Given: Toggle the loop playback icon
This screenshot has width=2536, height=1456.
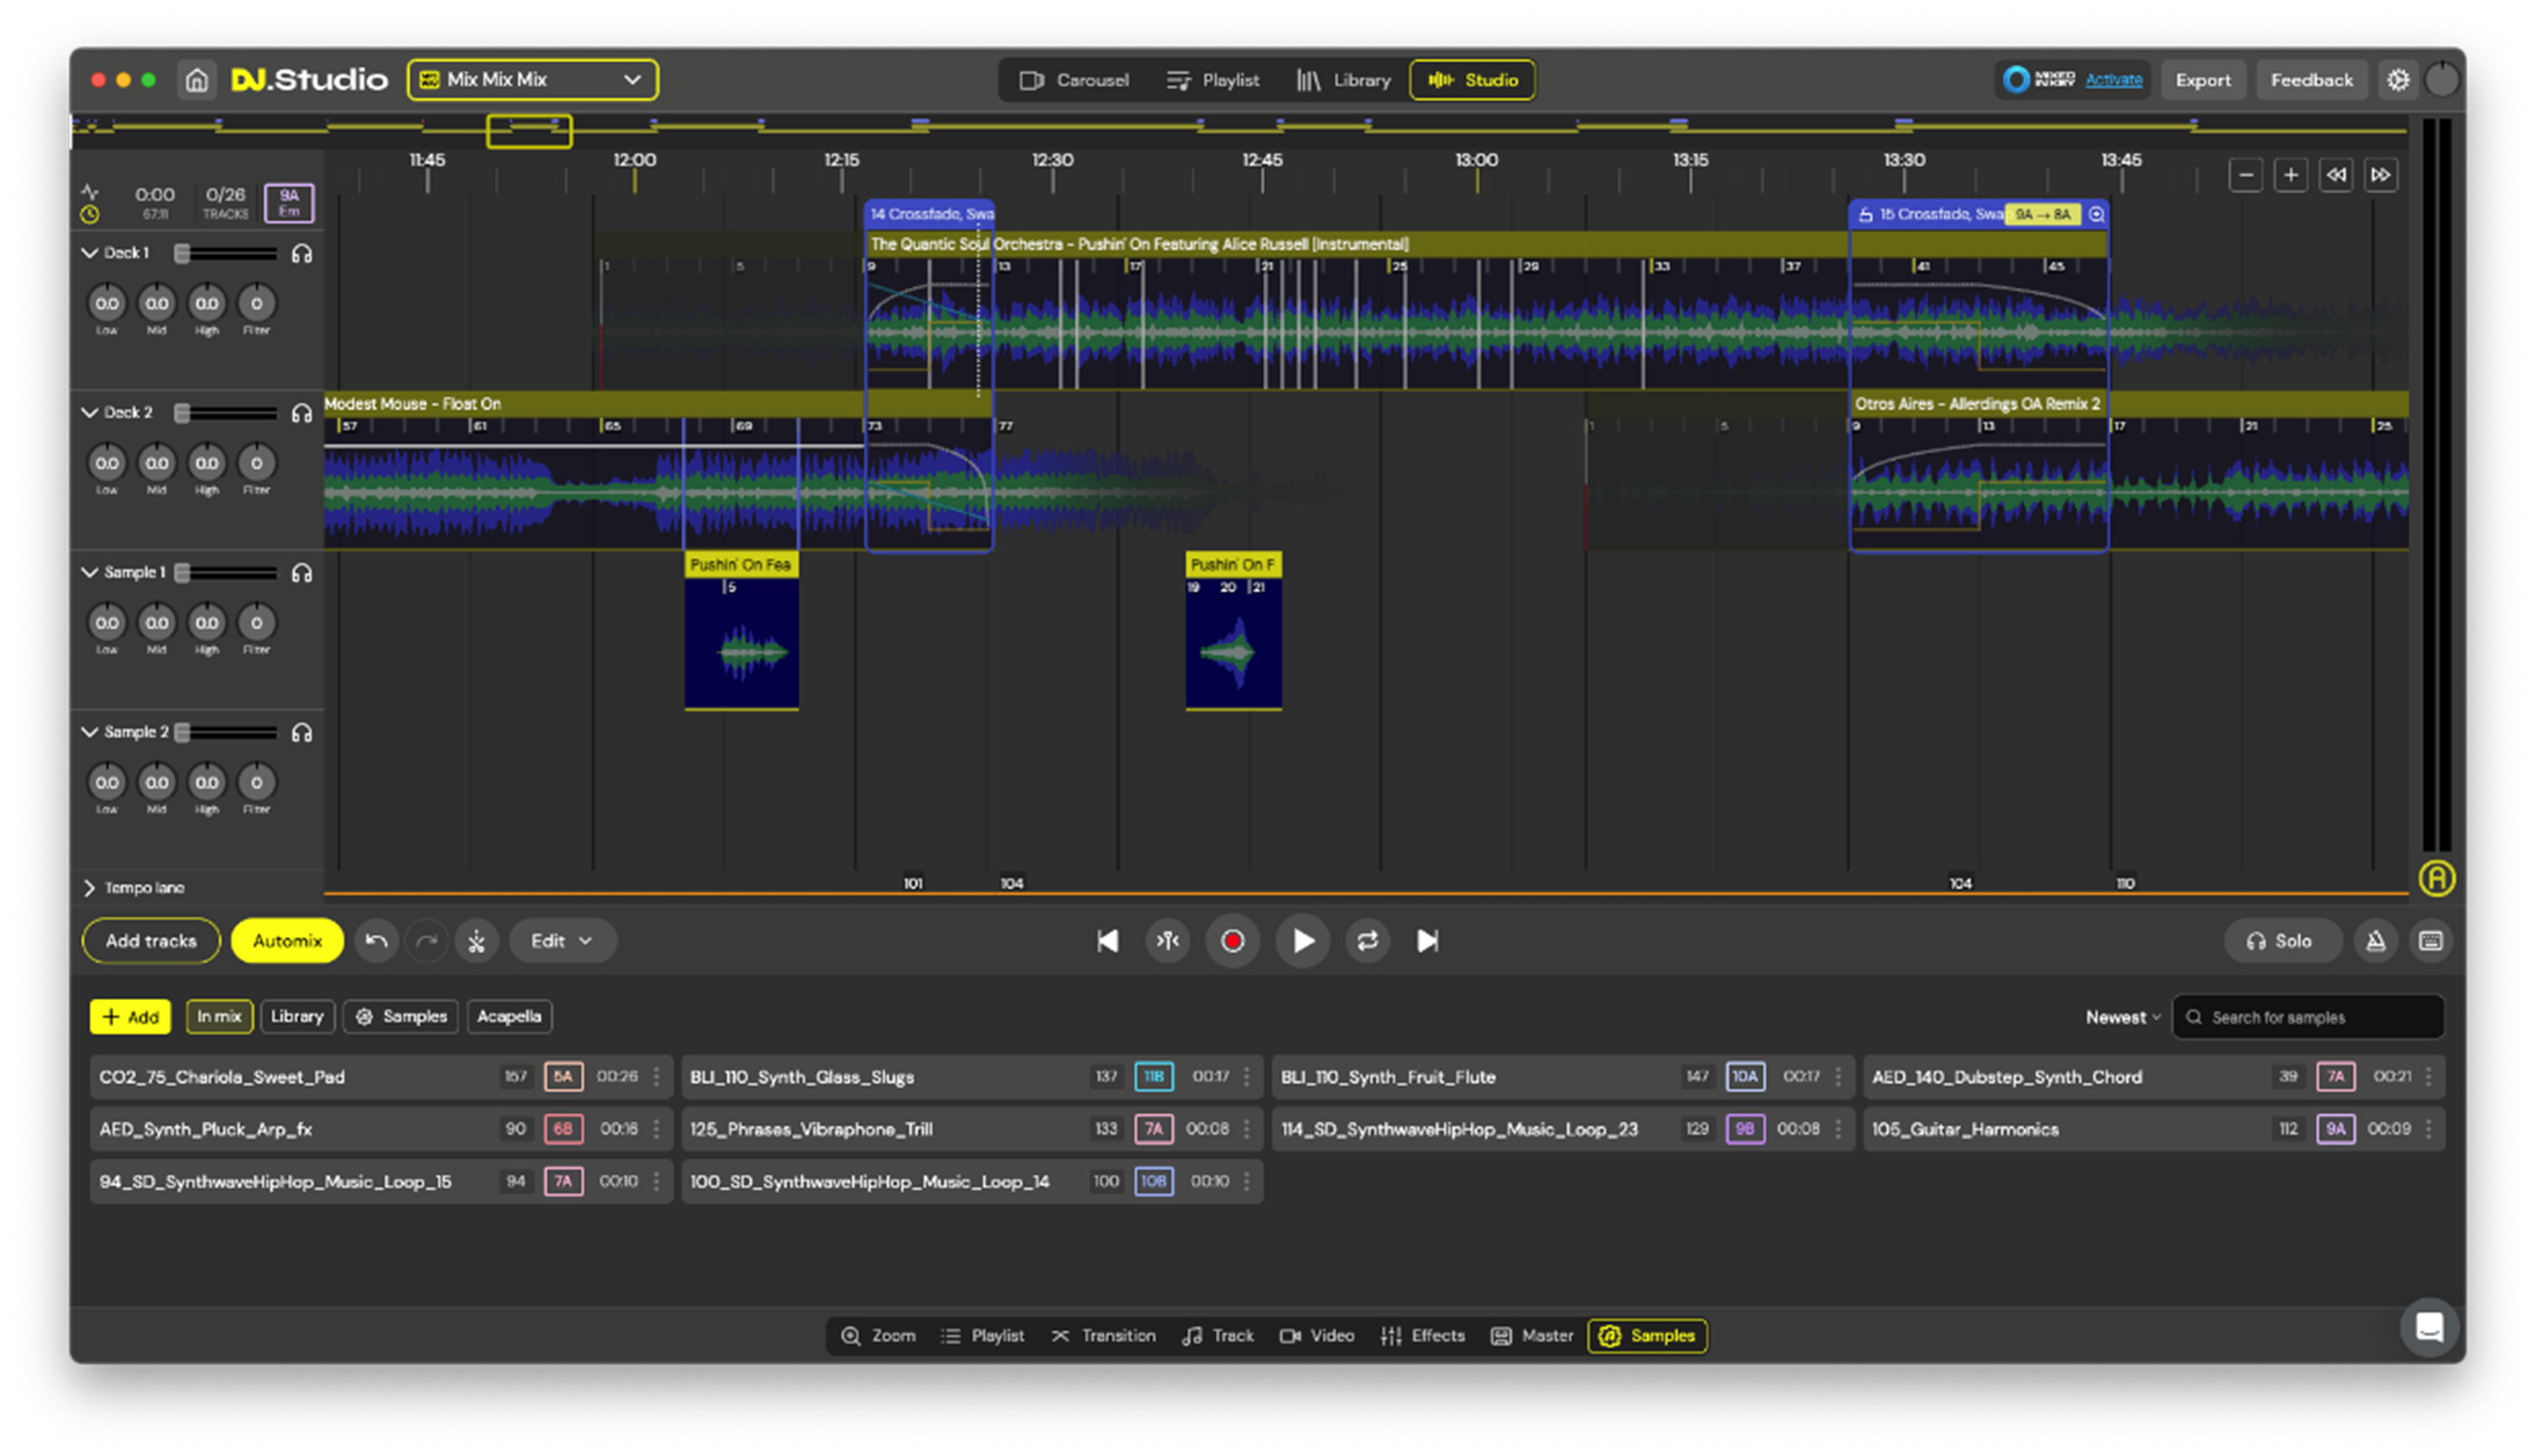Looking at the screenshot, I should (1367, 941).
